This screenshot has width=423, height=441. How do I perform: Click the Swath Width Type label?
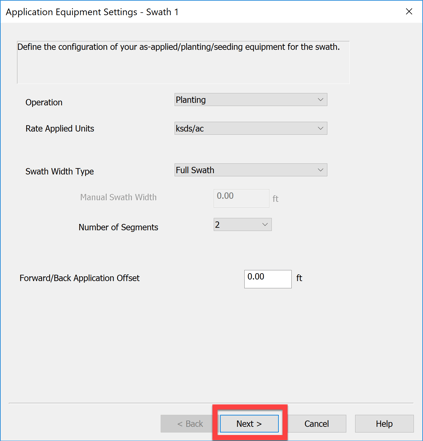coord(60,171)
